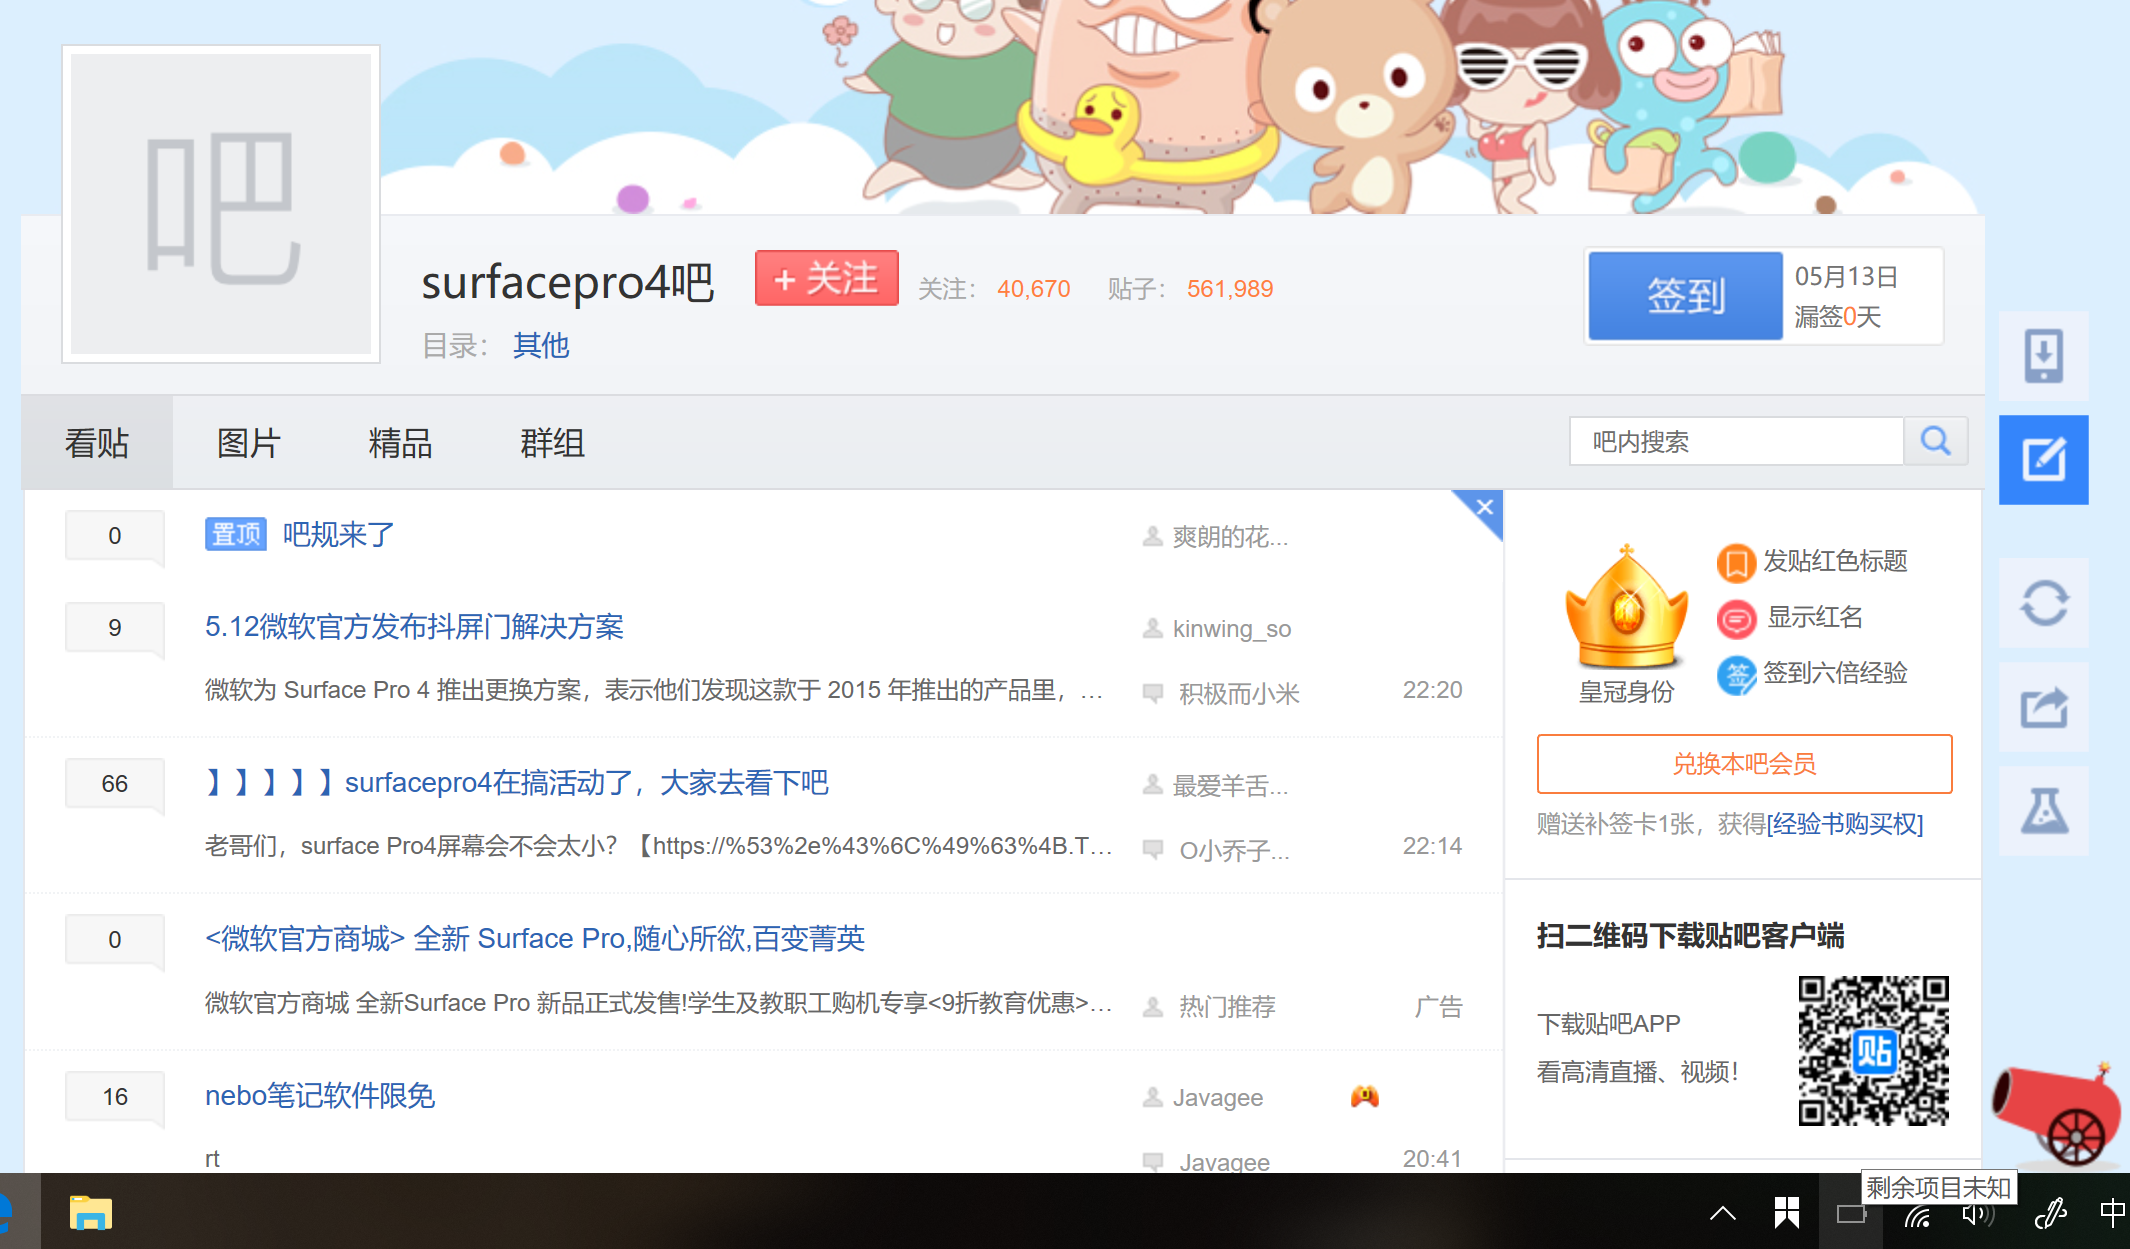The height and width of the screenshot is (1249, 2130).
Task: Show hidden tray icons chevron
Action: (1723, 1214)
